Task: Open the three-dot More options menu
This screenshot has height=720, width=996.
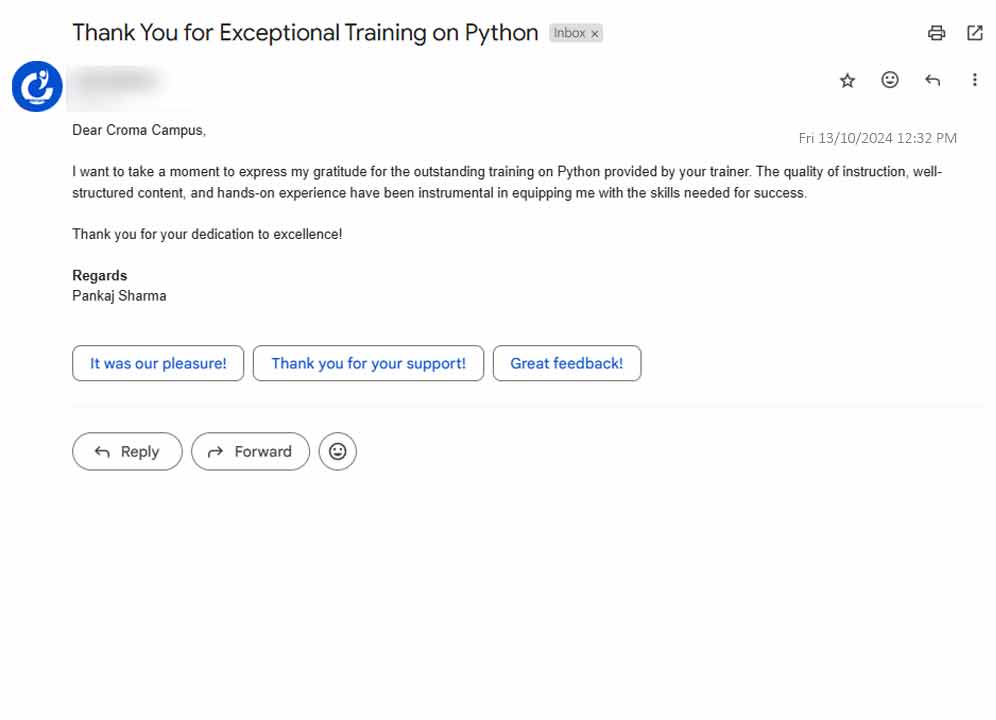Action: (975, 80)
